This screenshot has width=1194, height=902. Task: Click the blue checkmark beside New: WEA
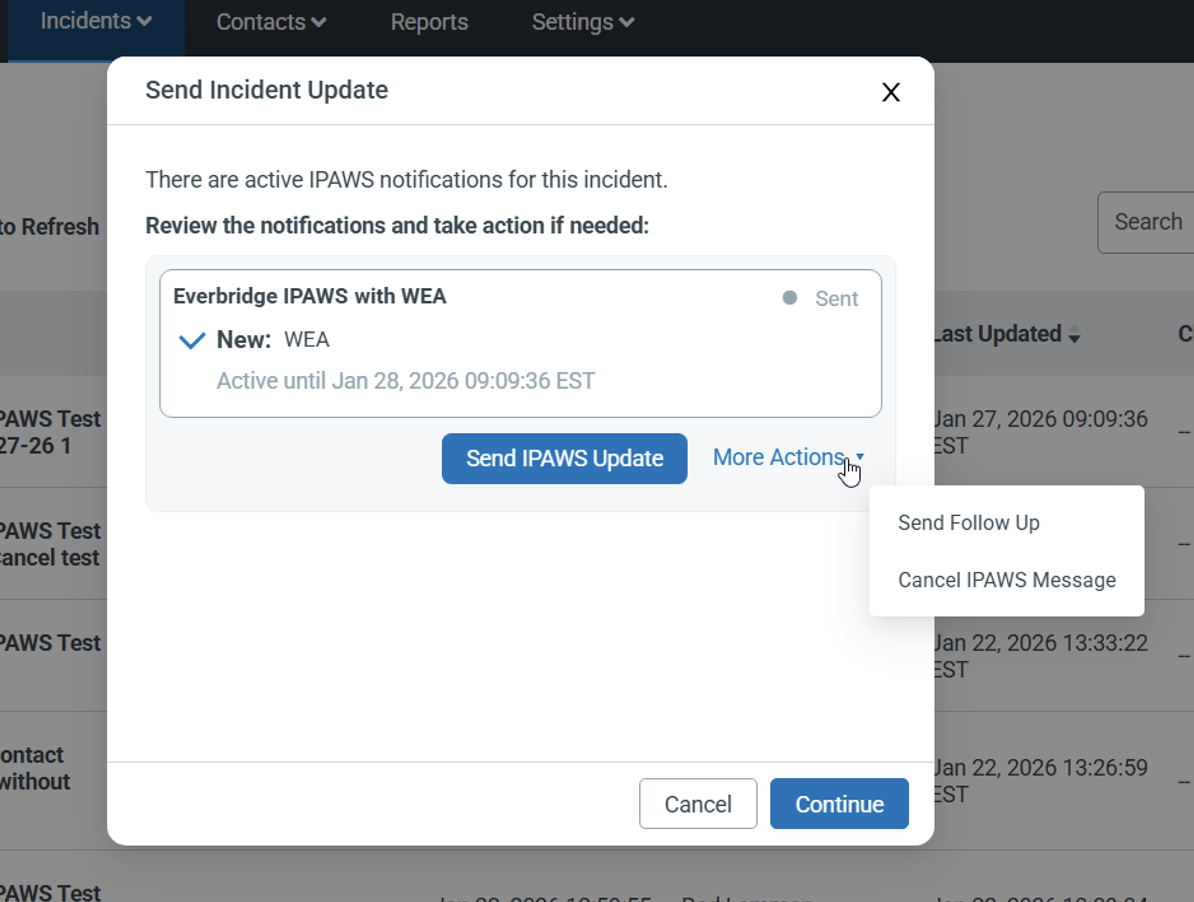coord(192,340)
